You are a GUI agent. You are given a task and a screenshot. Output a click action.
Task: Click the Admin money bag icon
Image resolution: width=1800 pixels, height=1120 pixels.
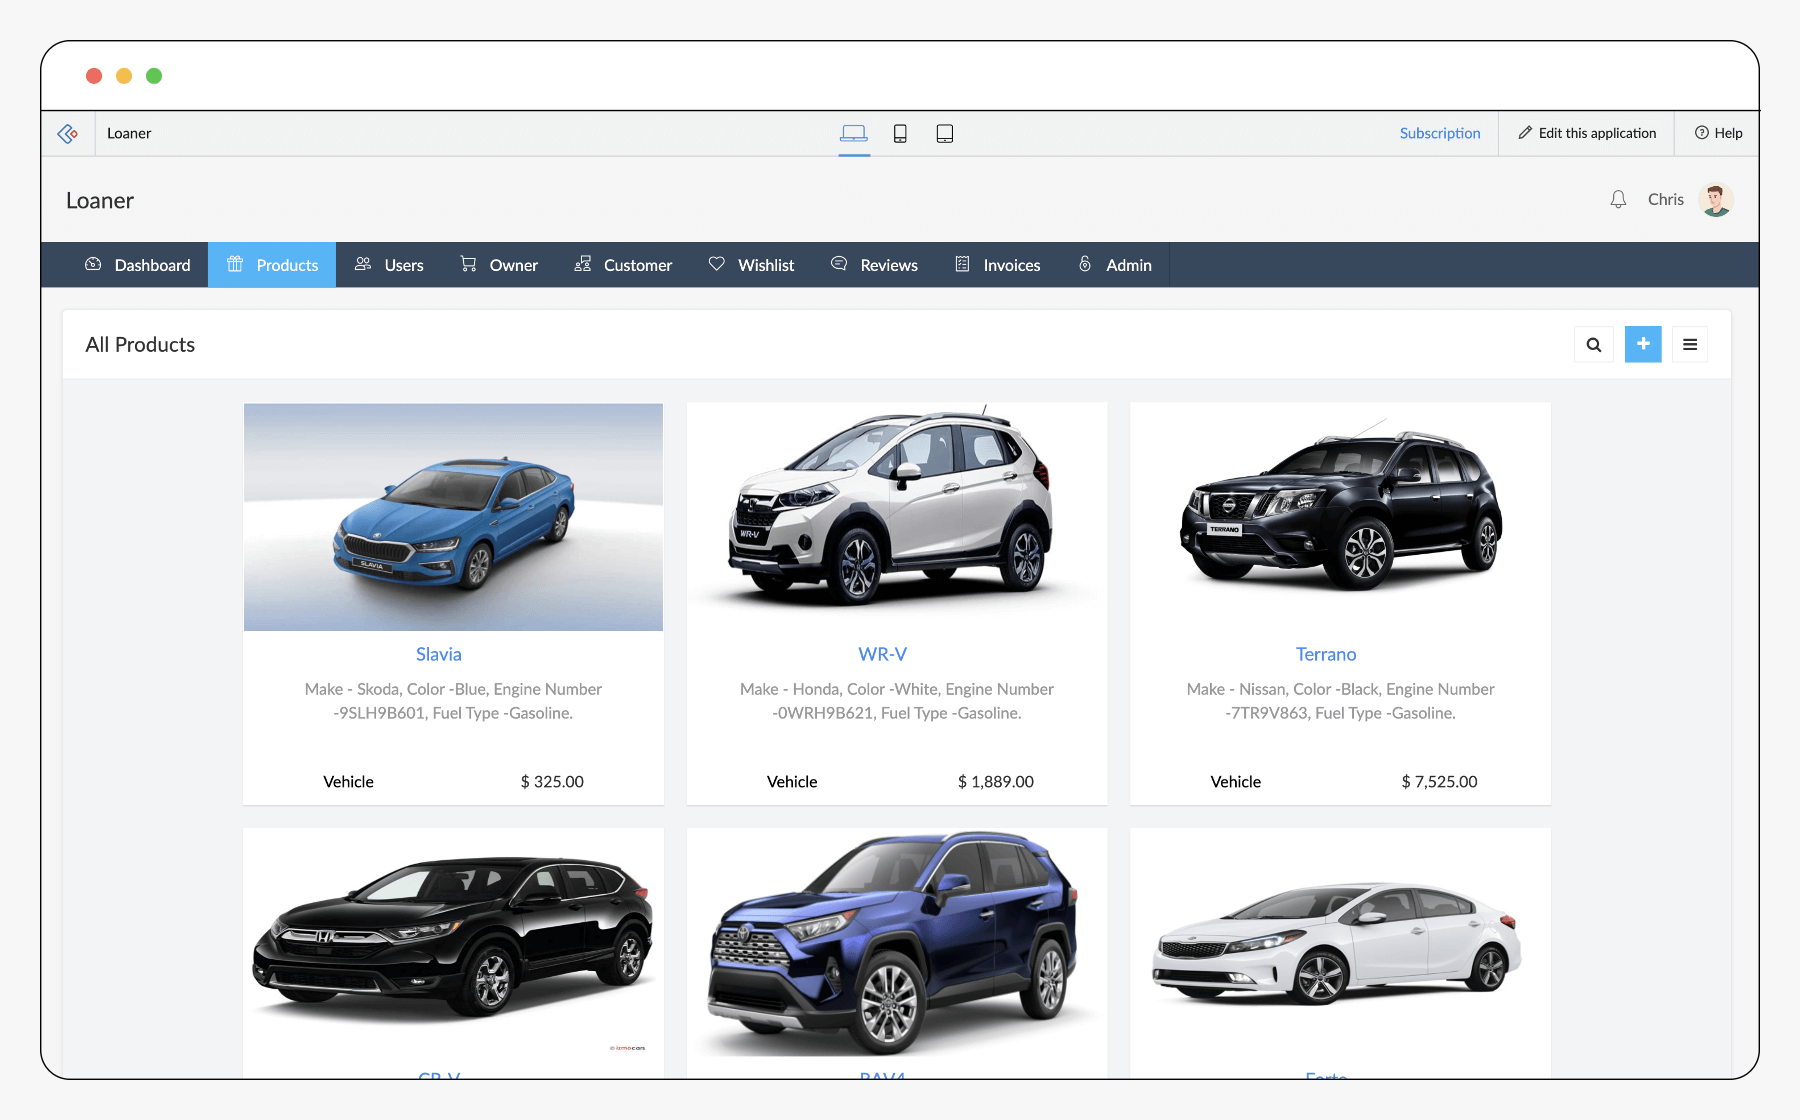[1085, 264]
